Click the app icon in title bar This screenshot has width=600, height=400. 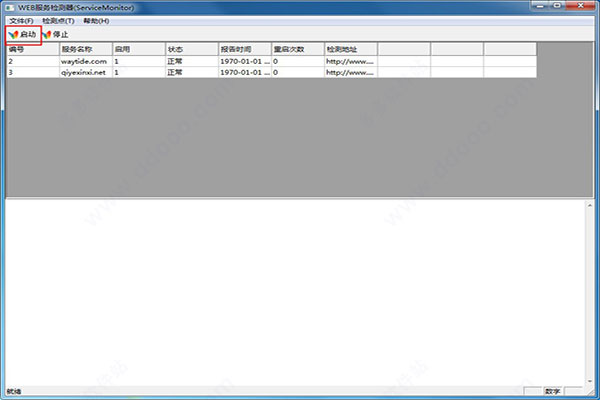(x=9, y=7)
